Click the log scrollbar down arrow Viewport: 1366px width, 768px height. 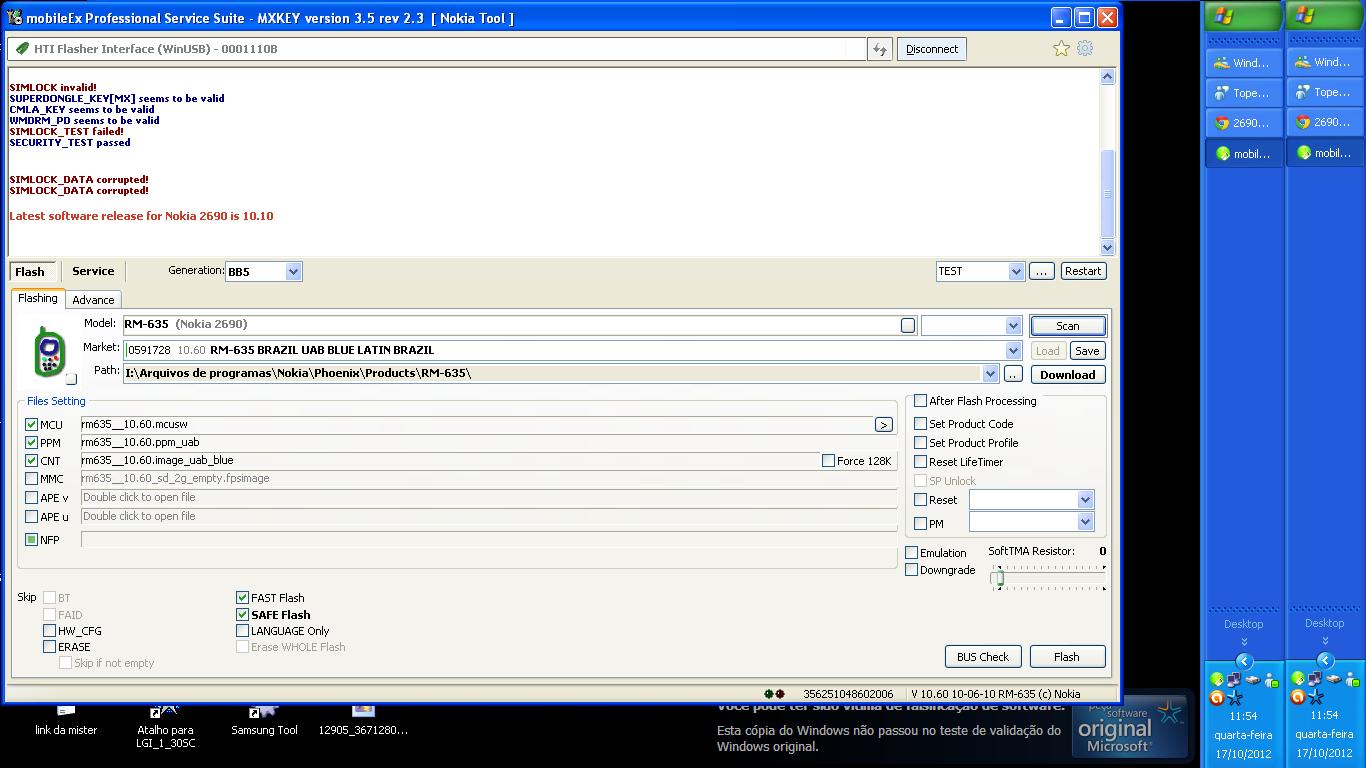pyautogui.click(x=1107, y=247)
